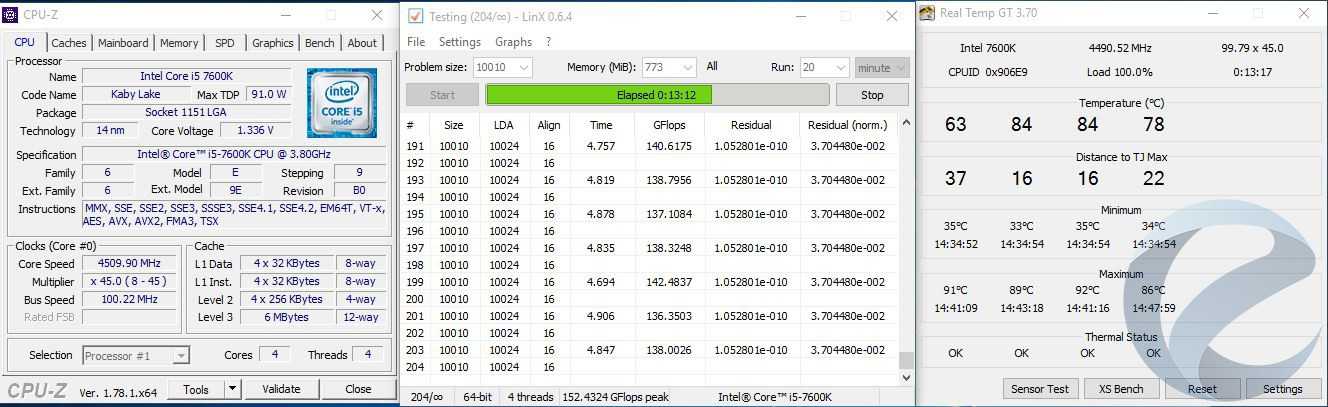Click the CPU-Z title bar app icon
1328x407 pixels.
[x=13, y=15]
